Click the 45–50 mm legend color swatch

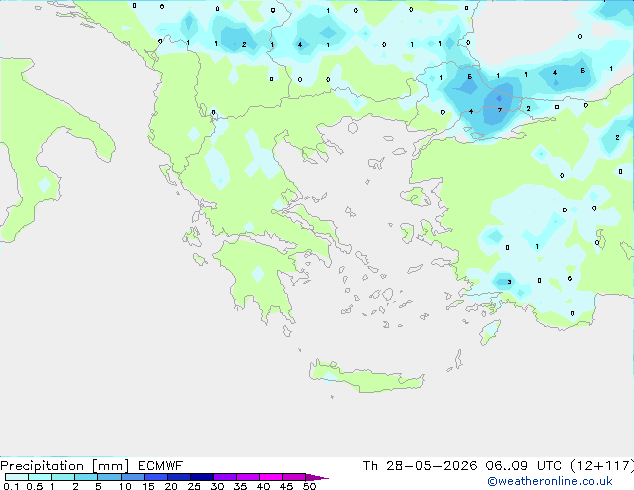294,477
